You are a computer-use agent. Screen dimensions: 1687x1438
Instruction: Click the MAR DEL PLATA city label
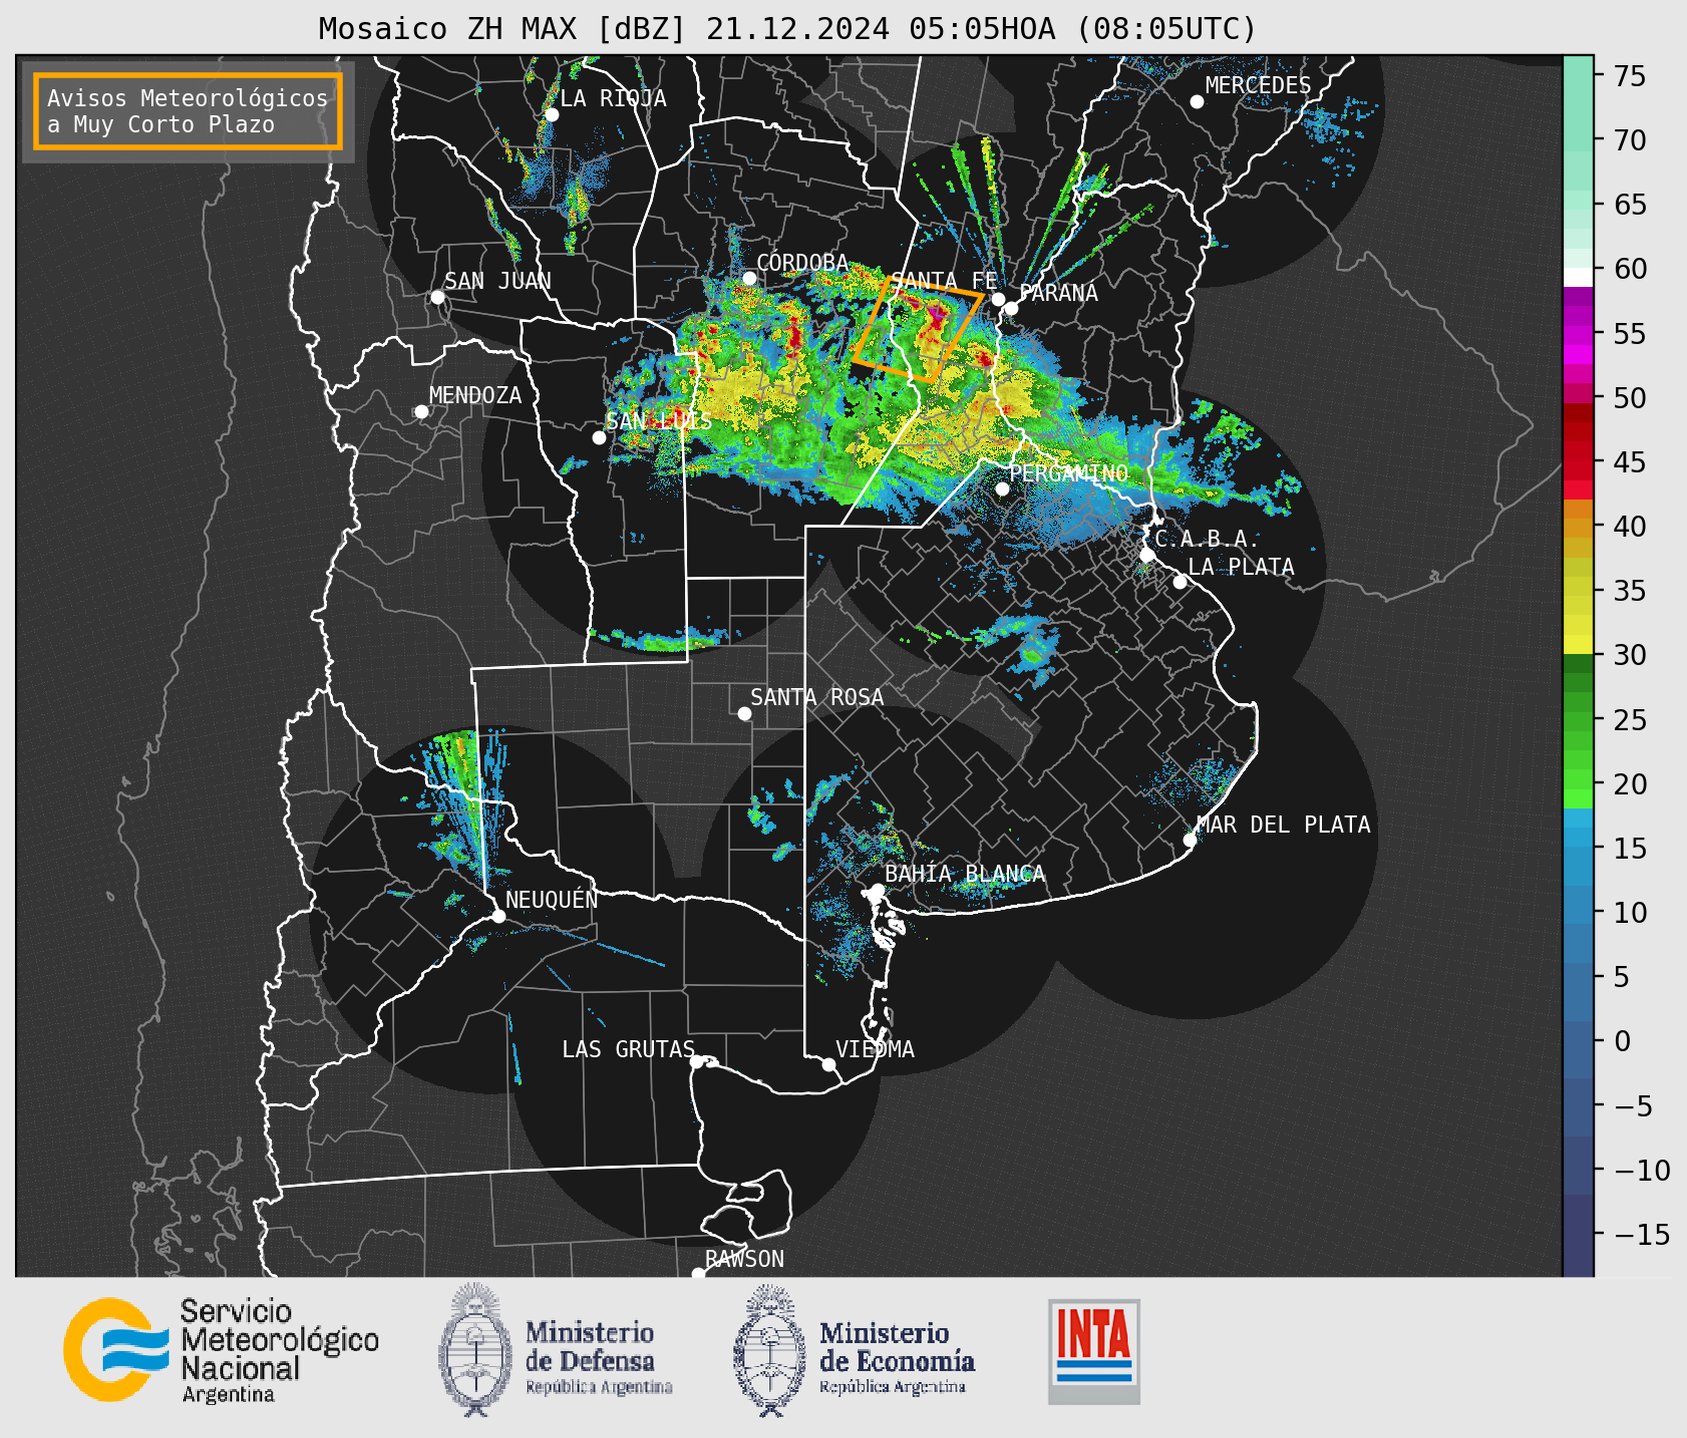click(x=1283, y=824)
